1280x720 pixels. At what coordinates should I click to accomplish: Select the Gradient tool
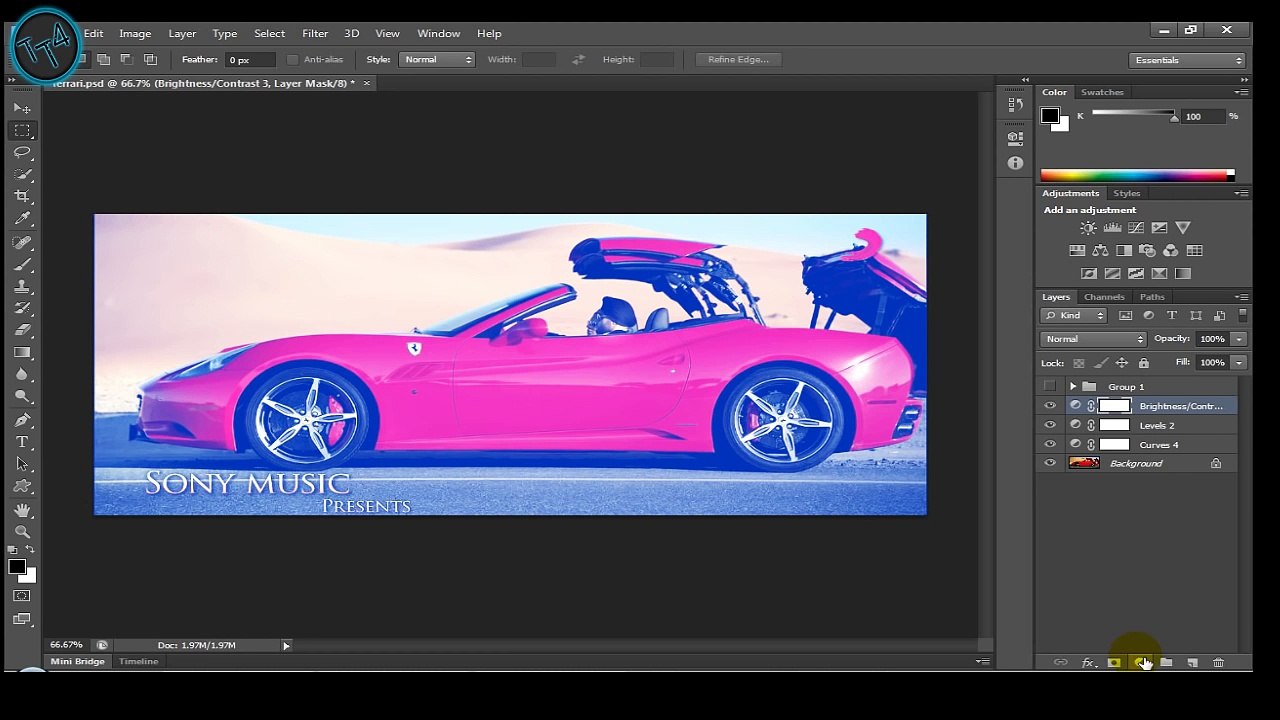[x=22, y=352]
